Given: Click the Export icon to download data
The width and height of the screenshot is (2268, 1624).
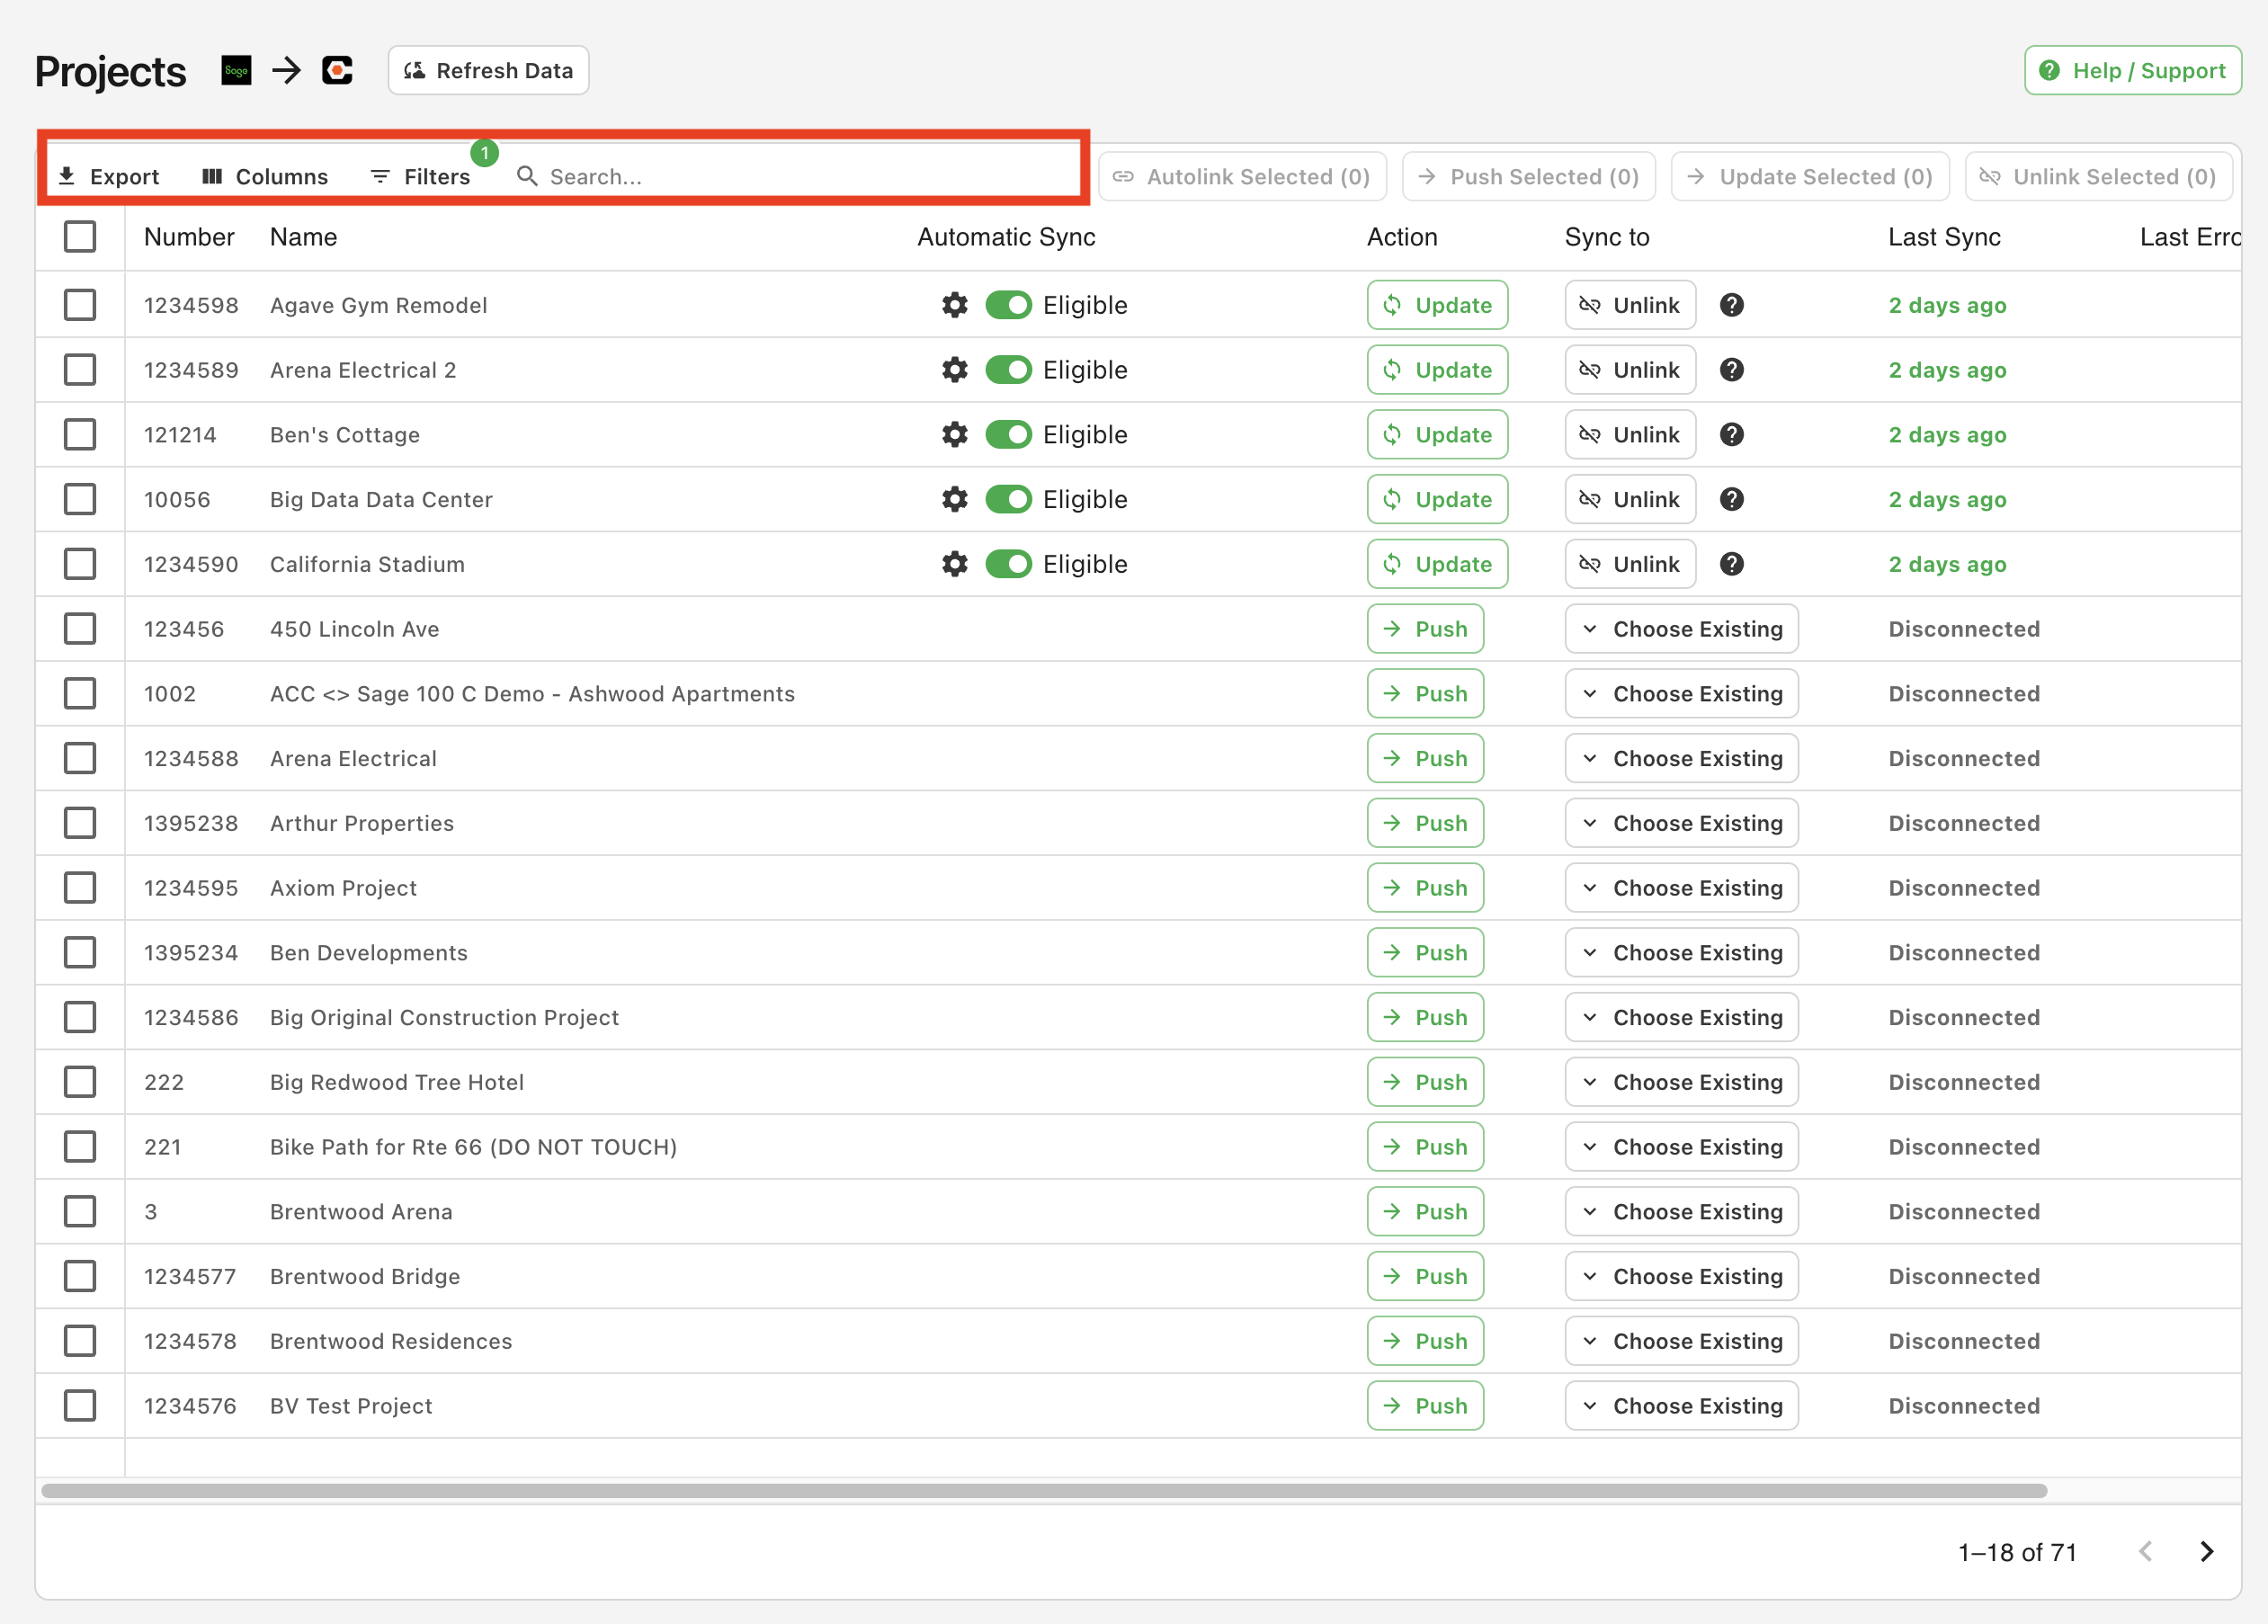Looking at the screenshot, I should (x=109, y=175).
